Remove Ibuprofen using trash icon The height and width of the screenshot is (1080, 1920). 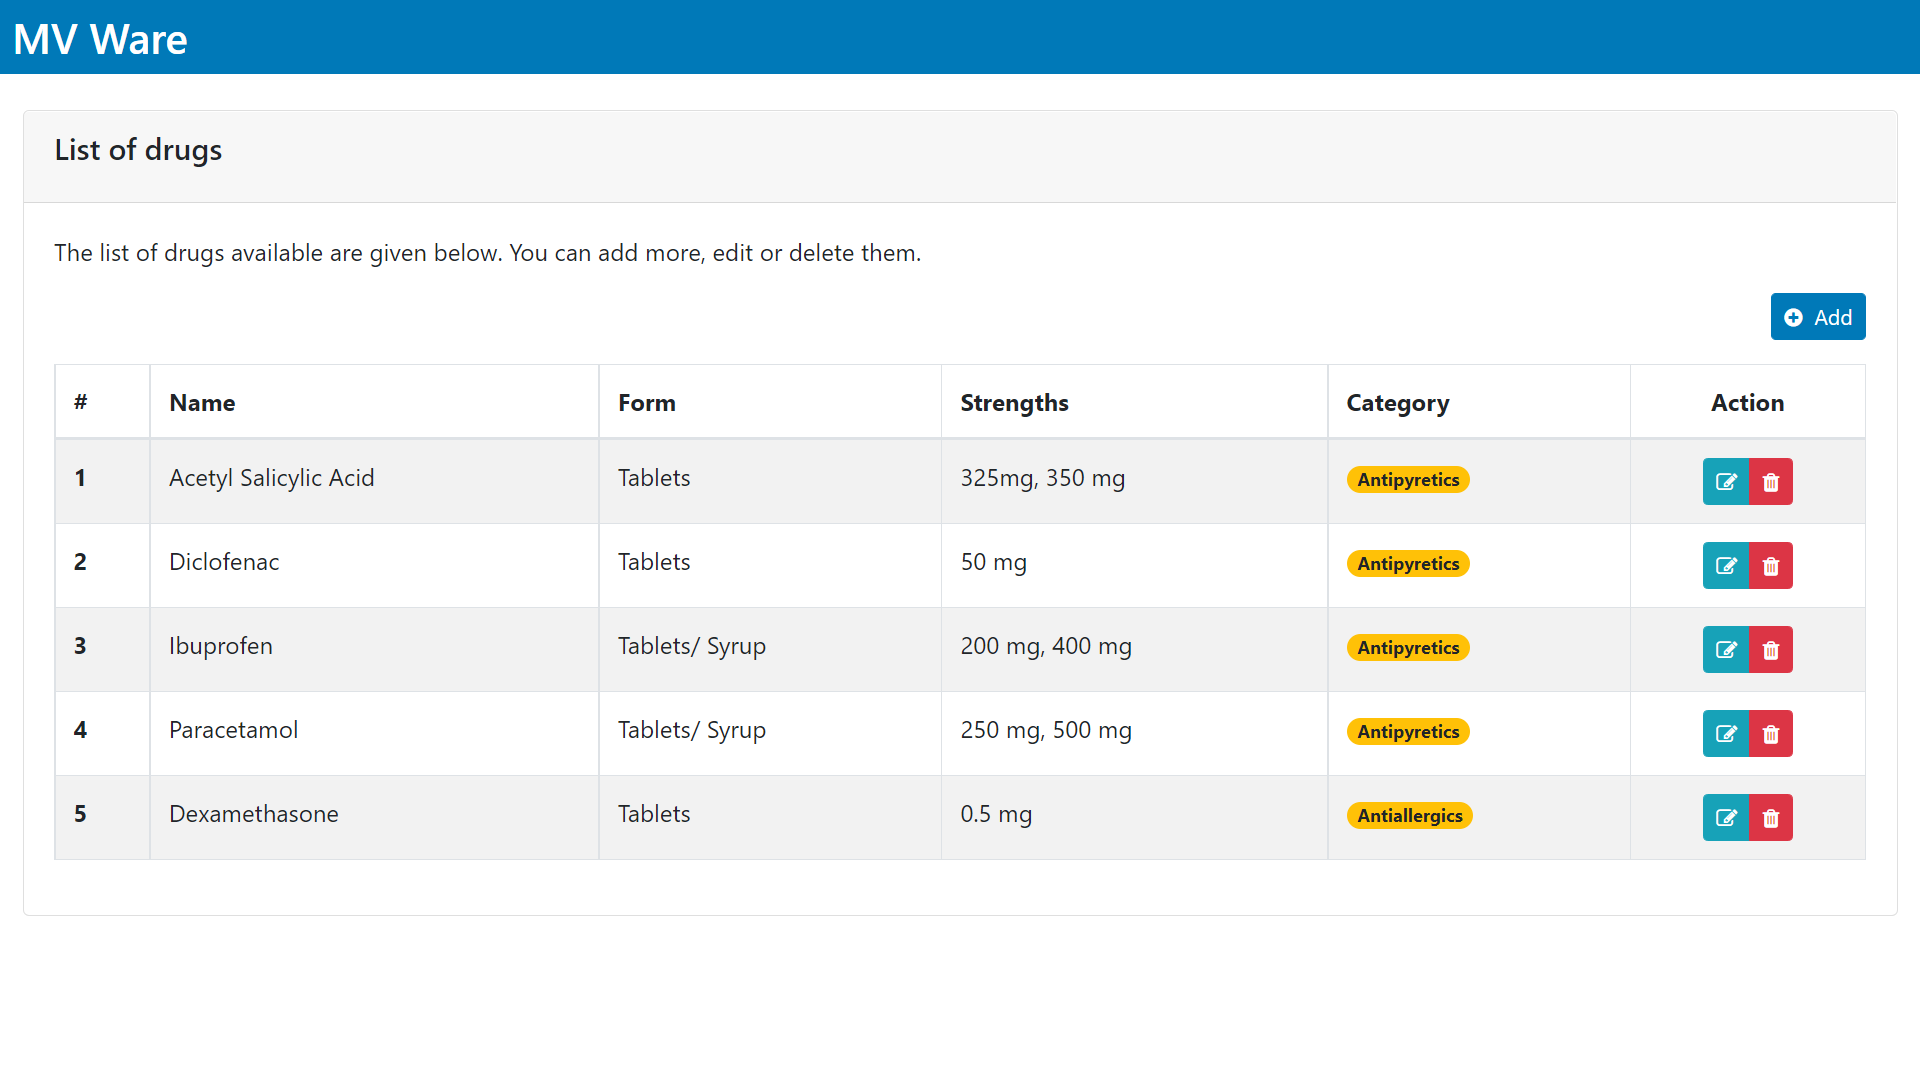coord(1771,650)
